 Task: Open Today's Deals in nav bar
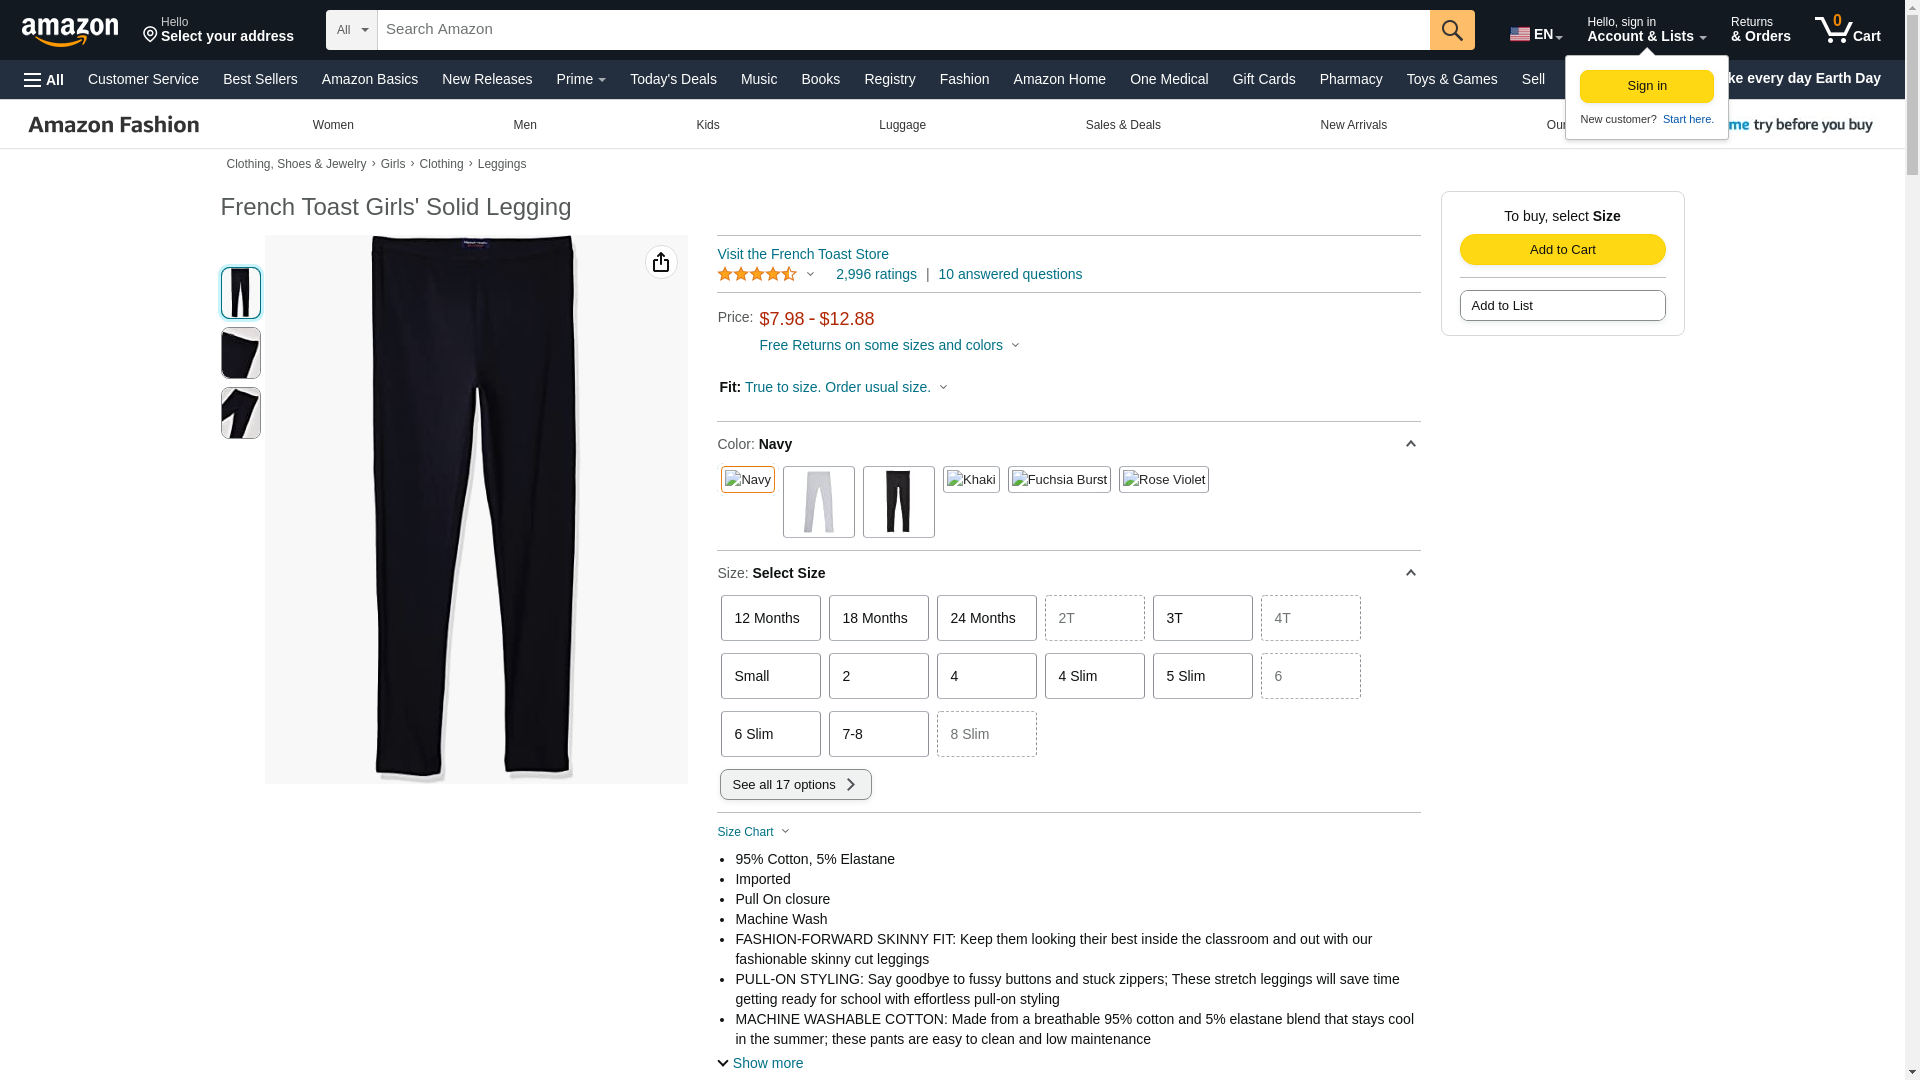coord(673,79)
